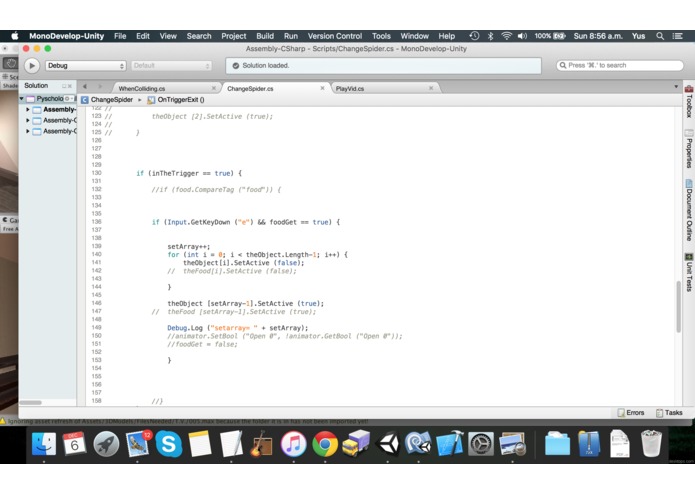Select the bold Assembly- project
The image size is (695, 494).
click(59, 109)
